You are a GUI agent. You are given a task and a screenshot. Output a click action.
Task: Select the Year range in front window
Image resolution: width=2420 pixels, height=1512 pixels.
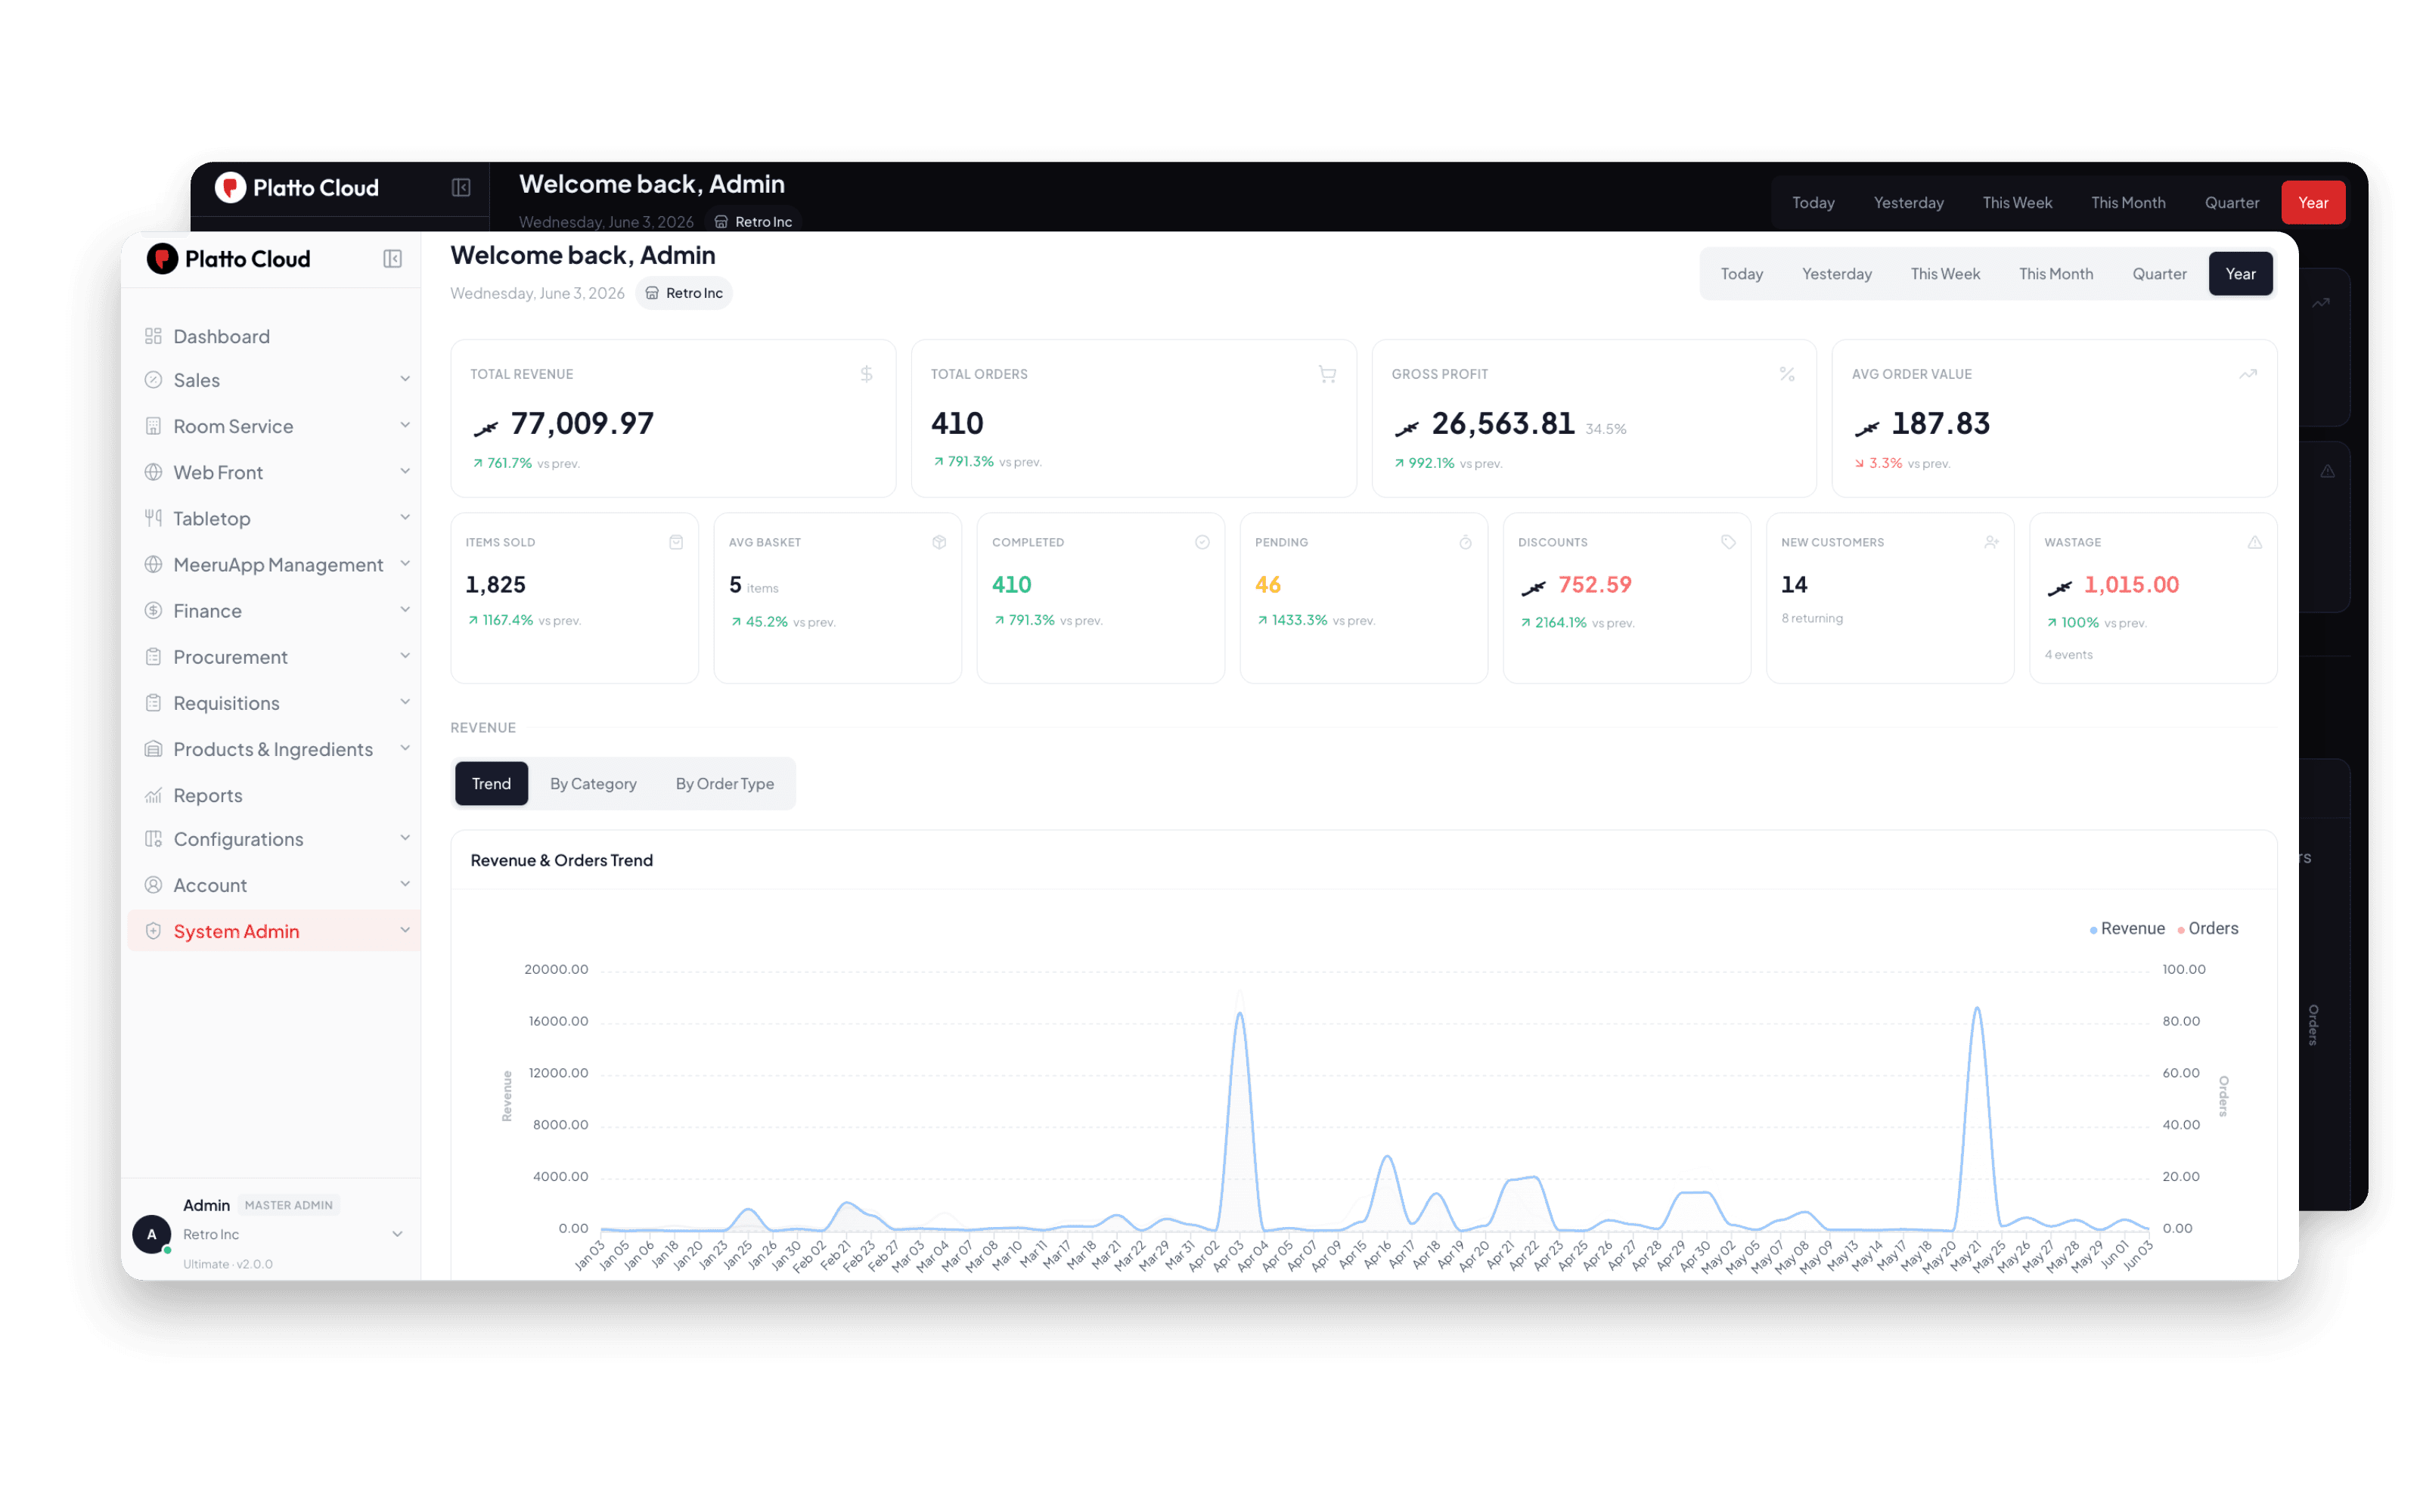tap(2240, 274)
